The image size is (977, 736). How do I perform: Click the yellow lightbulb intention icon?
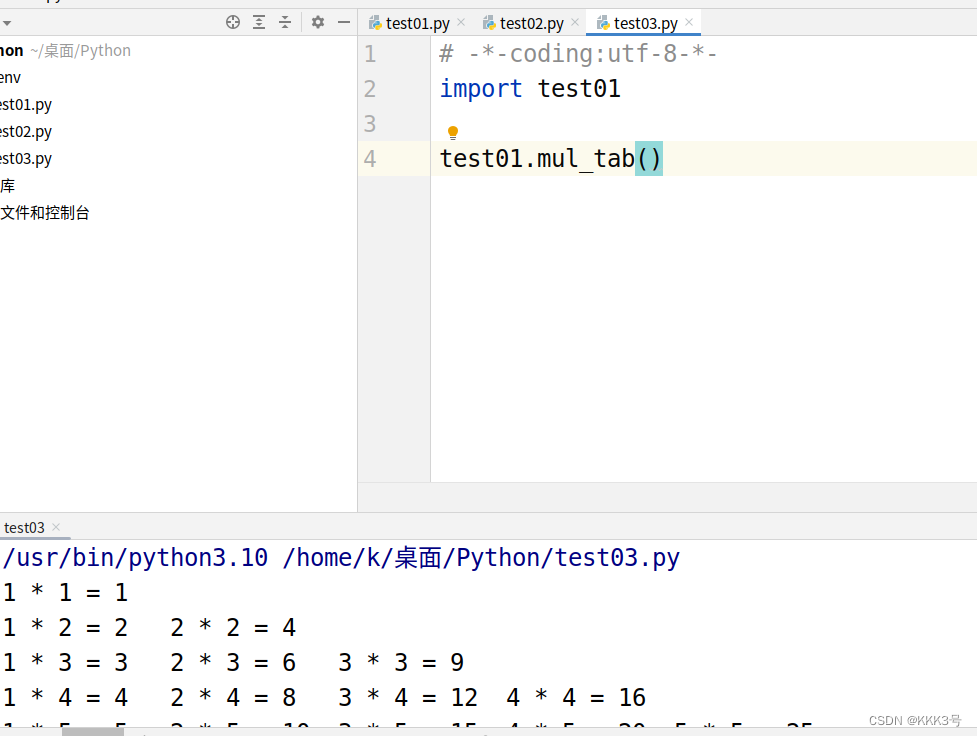pyautogui.click(x=453, y=133)
